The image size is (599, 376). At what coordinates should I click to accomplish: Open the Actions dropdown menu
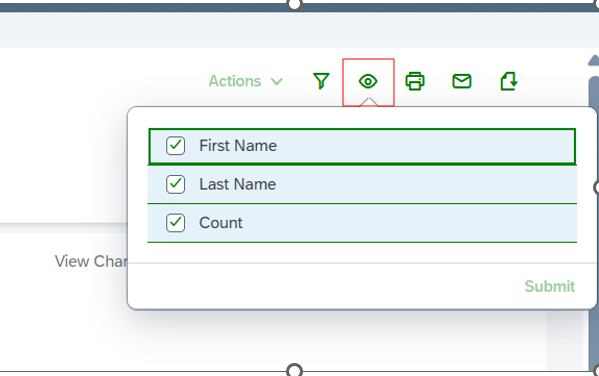point(246,81)
